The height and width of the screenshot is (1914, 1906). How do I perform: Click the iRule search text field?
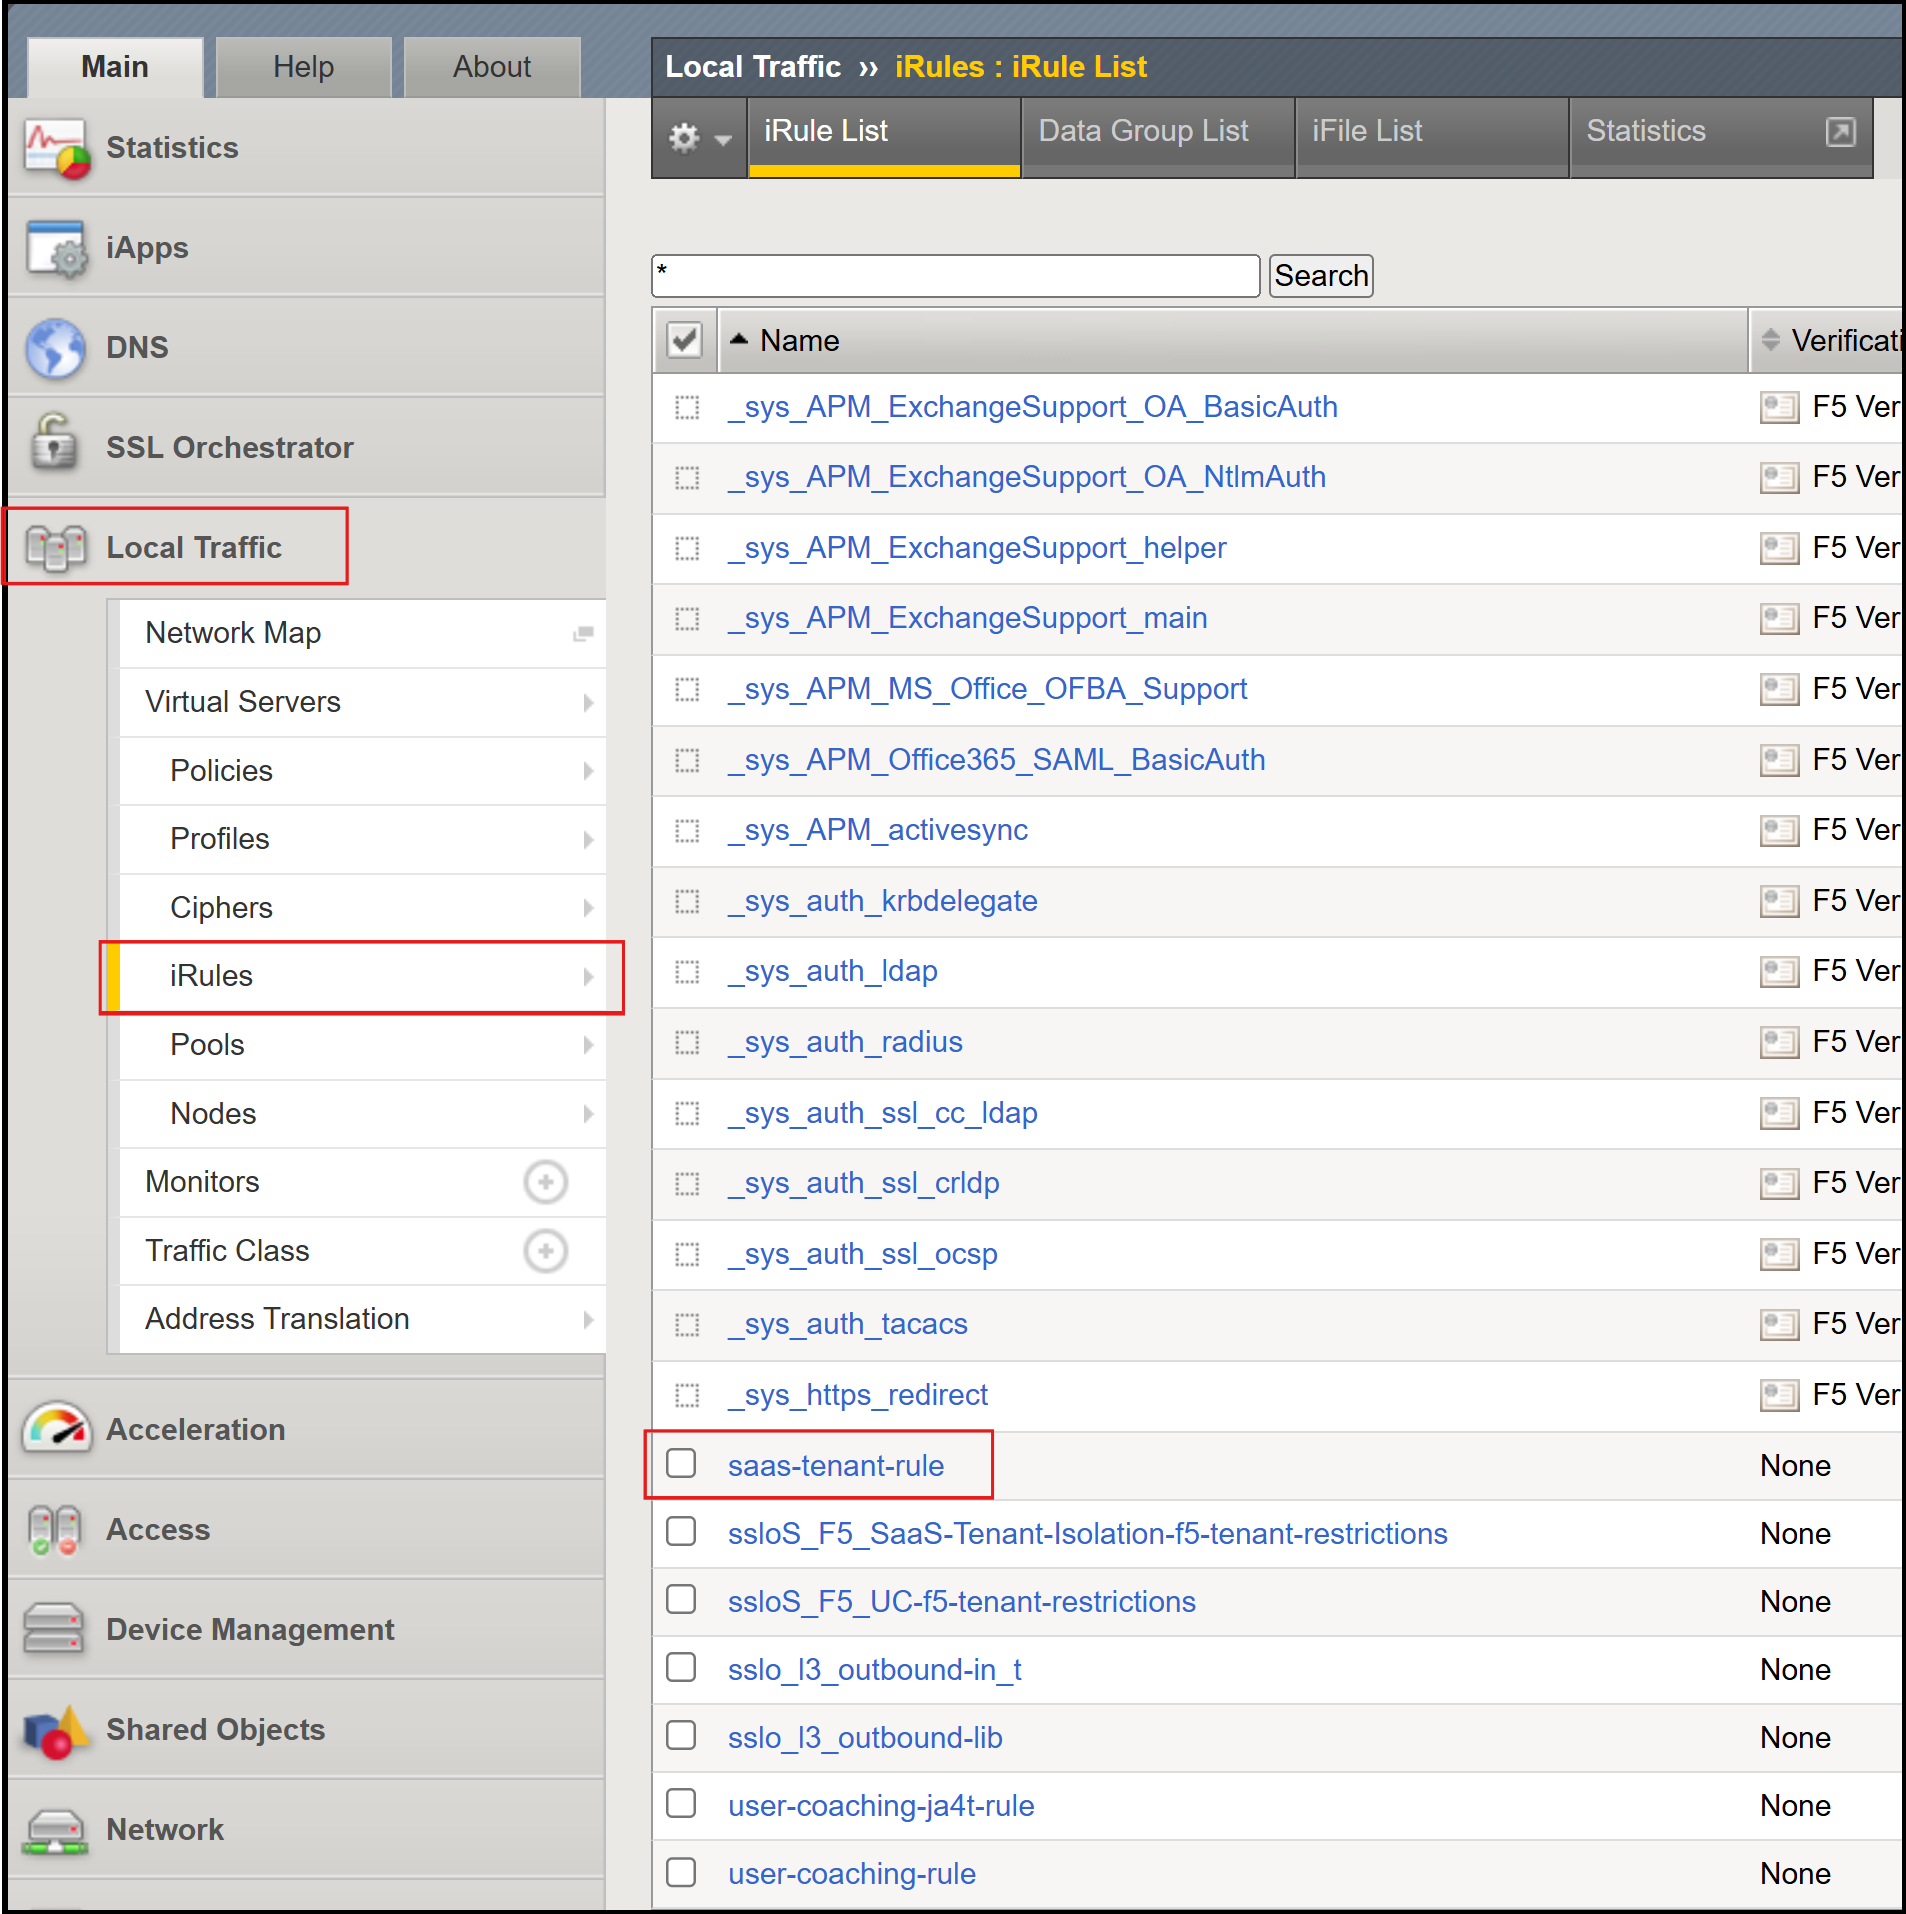pos(955,276)
